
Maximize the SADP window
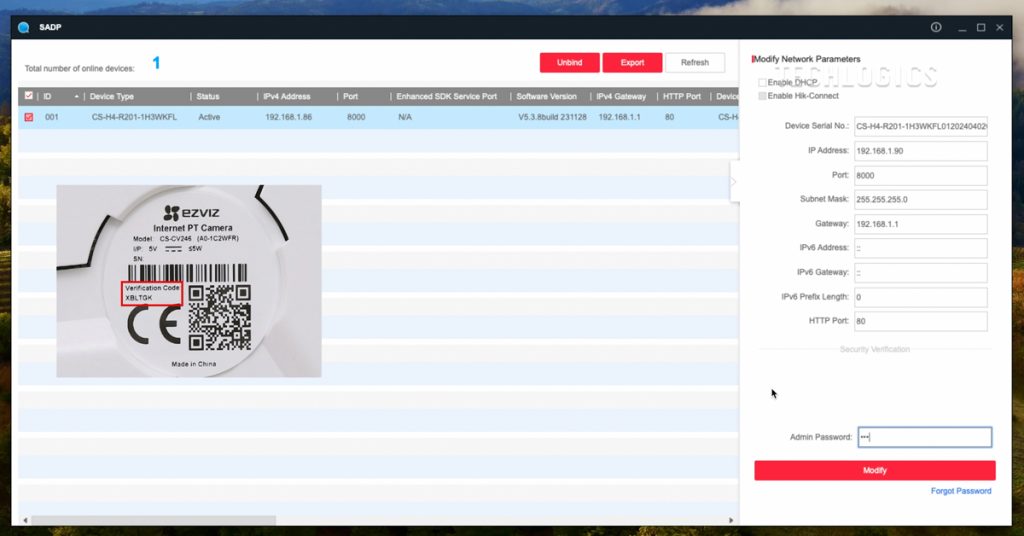(981, 28)
